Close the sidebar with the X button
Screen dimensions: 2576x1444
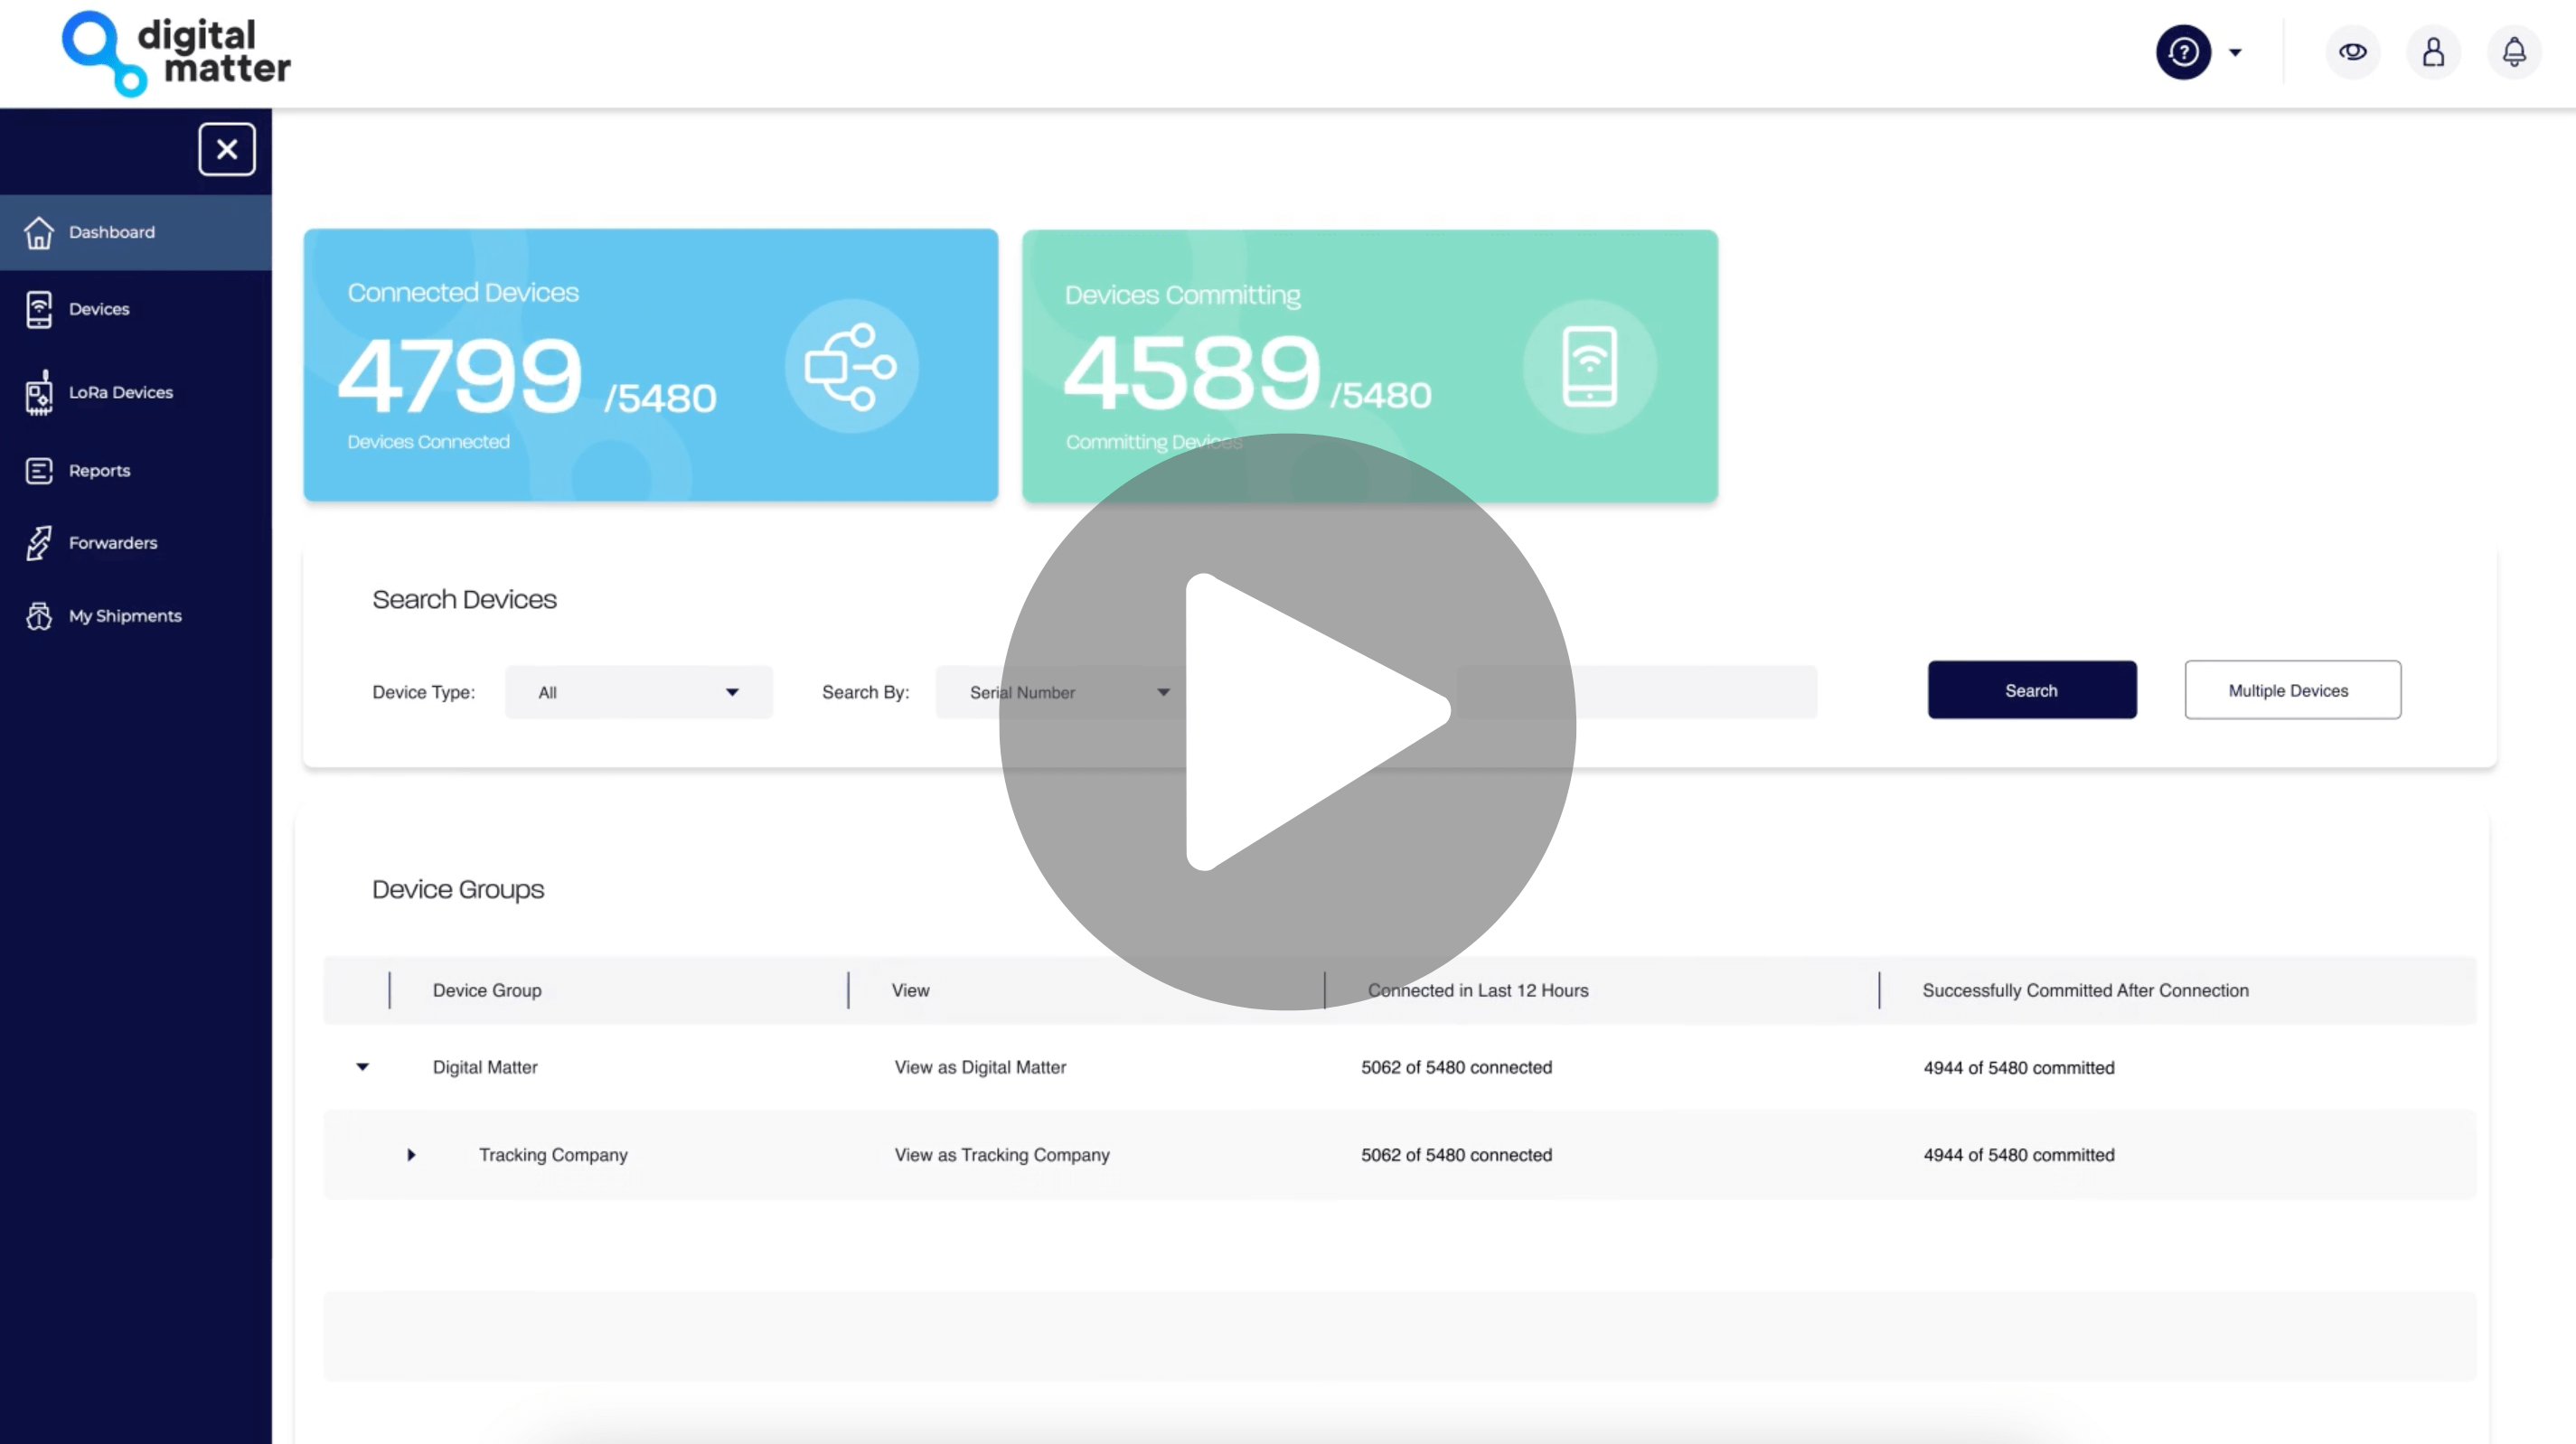pyautogui.click(x=227, y=150)
